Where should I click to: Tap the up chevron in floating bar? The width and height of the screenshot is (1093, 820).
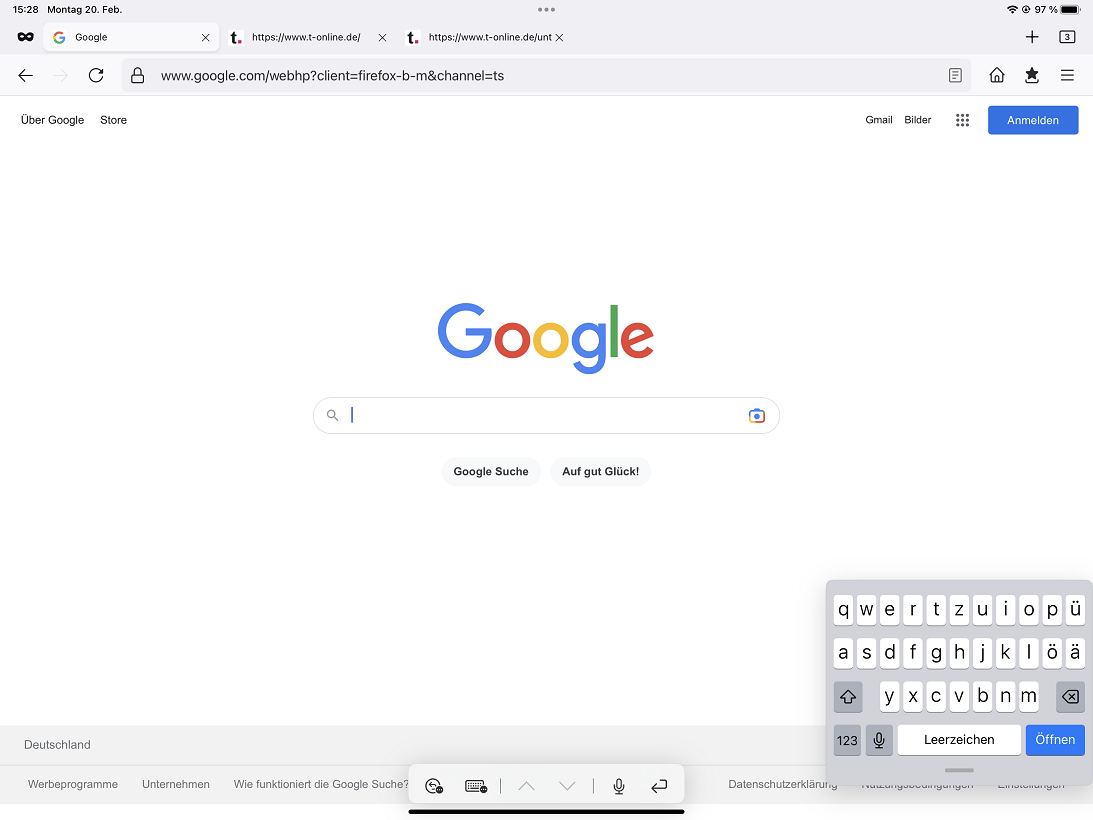coord(526,786)
